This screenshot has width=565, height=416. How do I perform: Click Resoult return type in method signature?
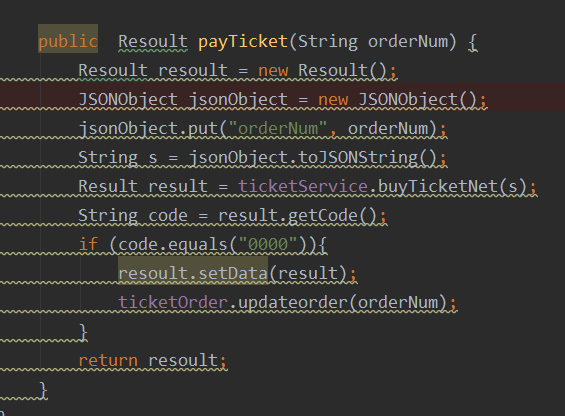pyautogui.click(x=153, y=41)
